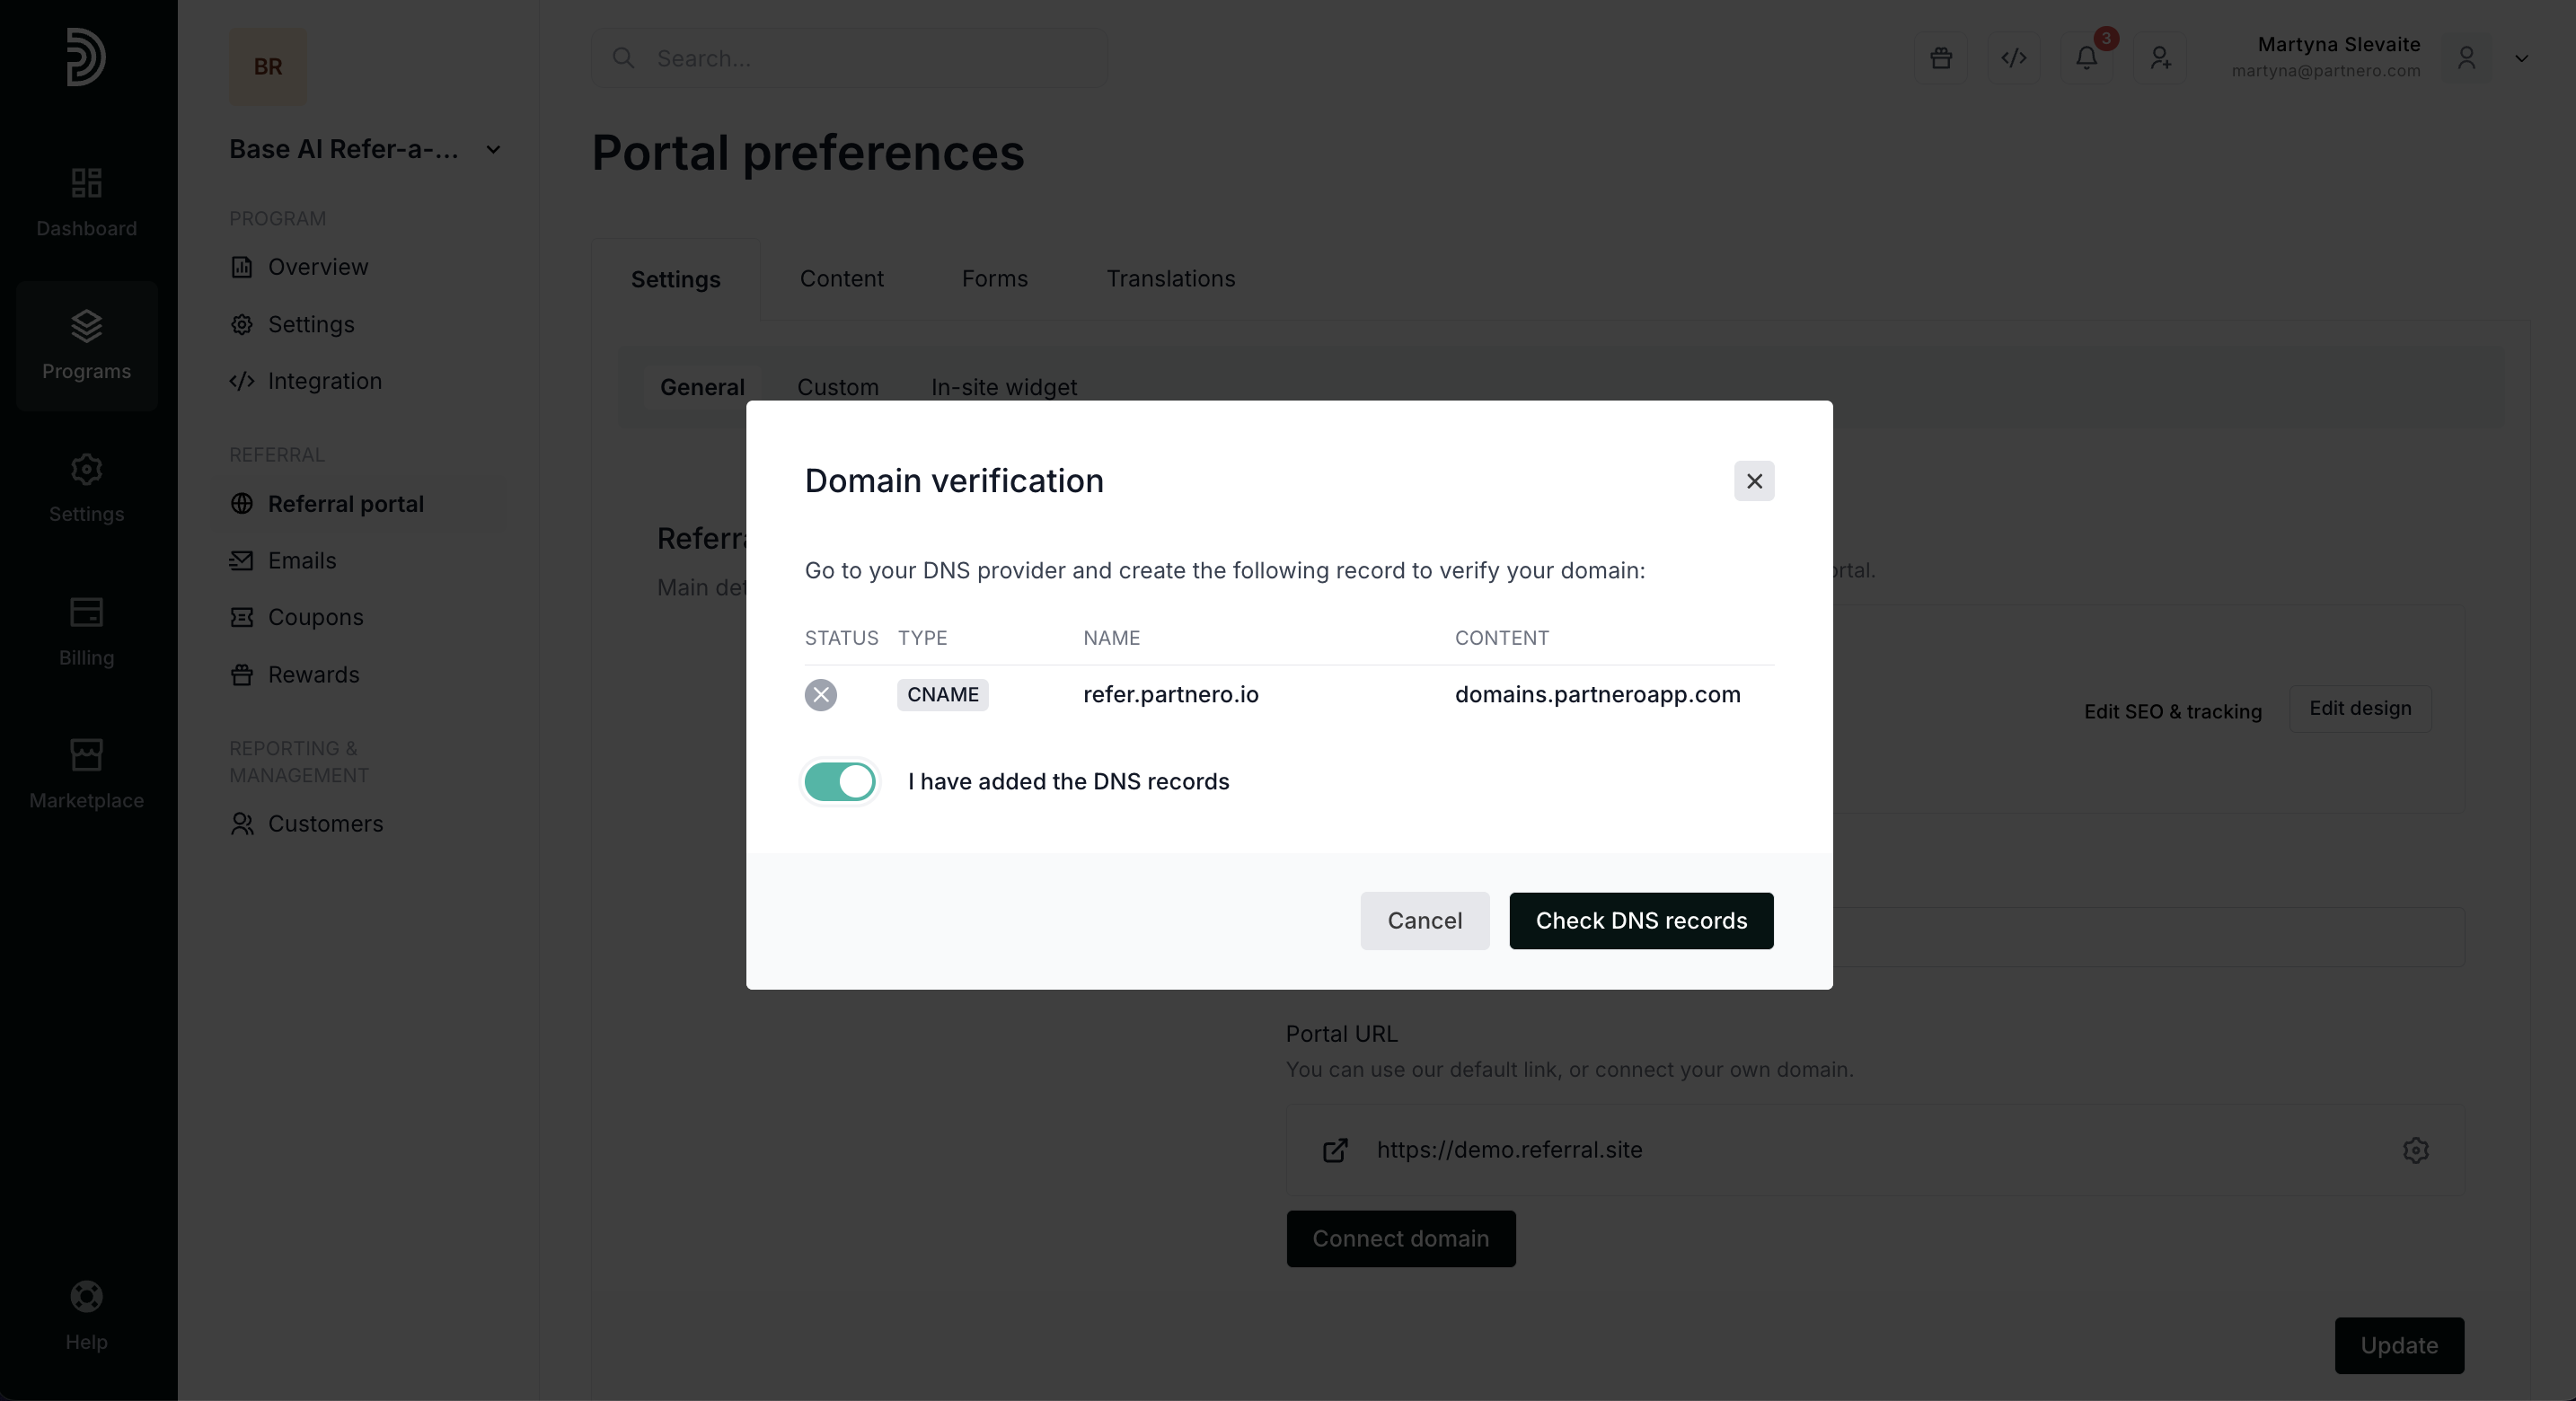Click the Portal URL gear settings icon
The image size is (2576, 1401).
2415,1150
